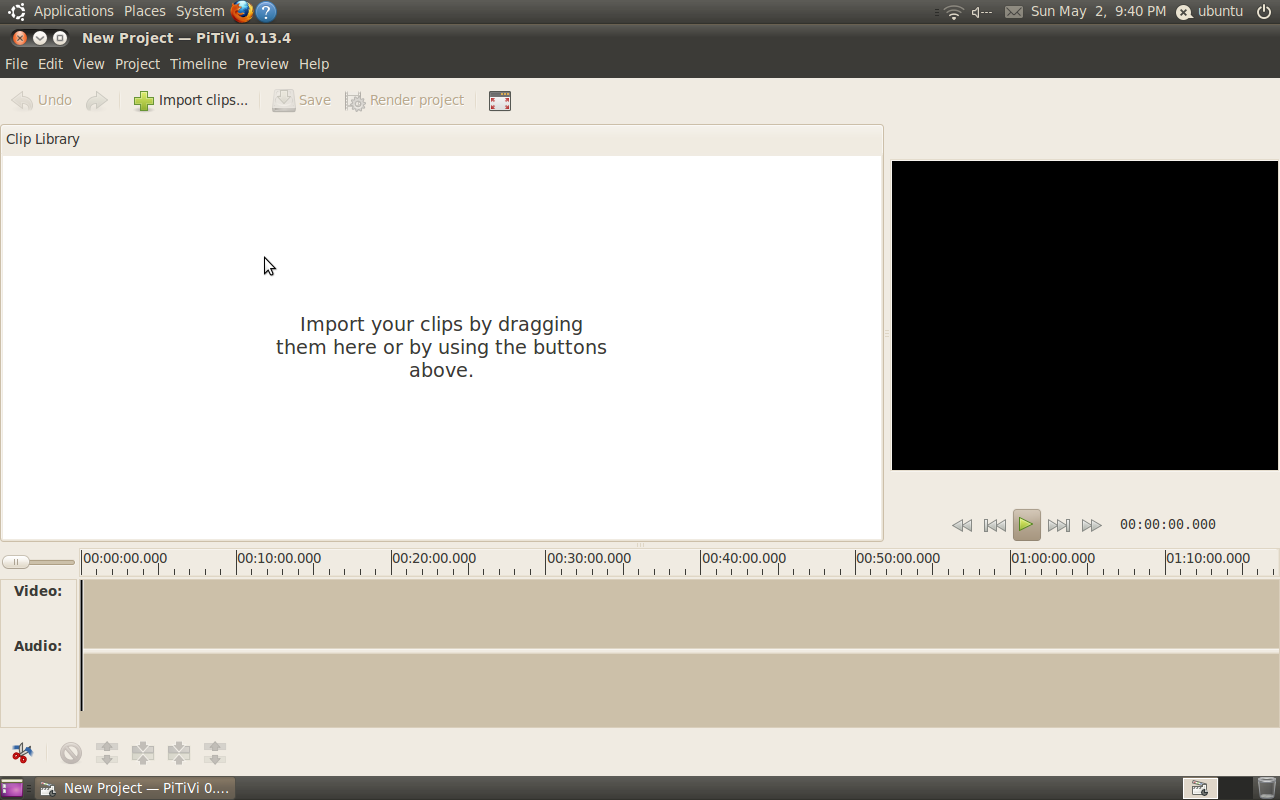Image resolution: width=1280 pixels, height=800 pixels.
Task: Open the Help menu
Action: click(x=314, y=64)
